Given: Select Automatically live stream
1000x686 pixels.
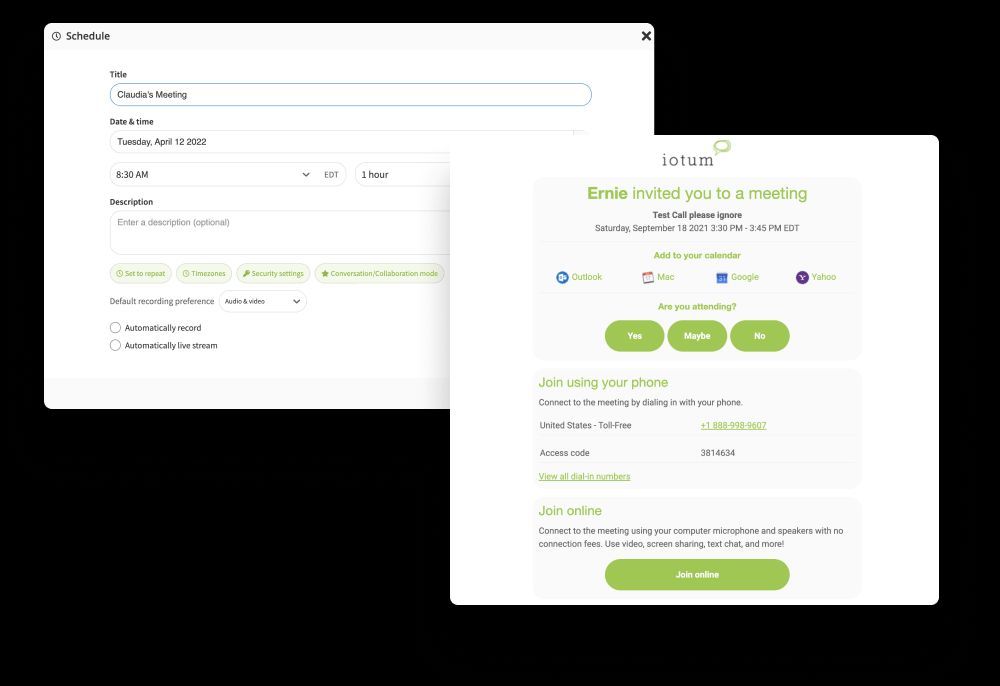Looking at the screenshot, I should pyautogui.click(x=115, y=345).
